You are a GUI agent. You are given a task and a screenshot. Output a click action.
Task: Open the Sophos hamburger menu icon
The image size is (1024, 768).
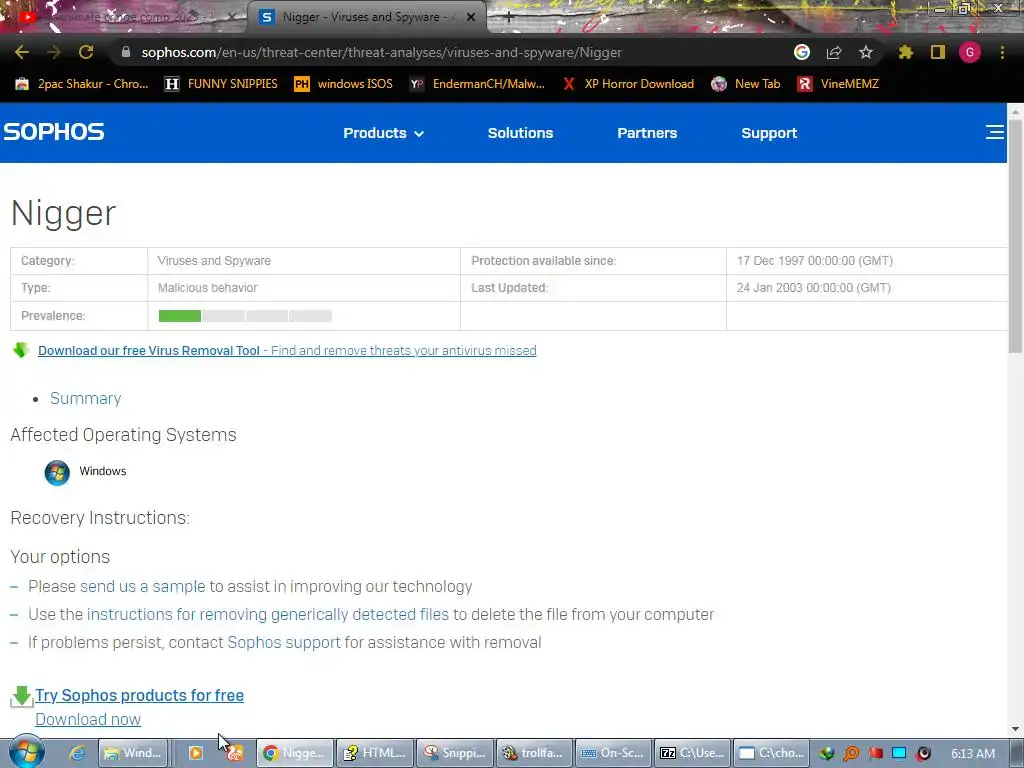(995, 132)
